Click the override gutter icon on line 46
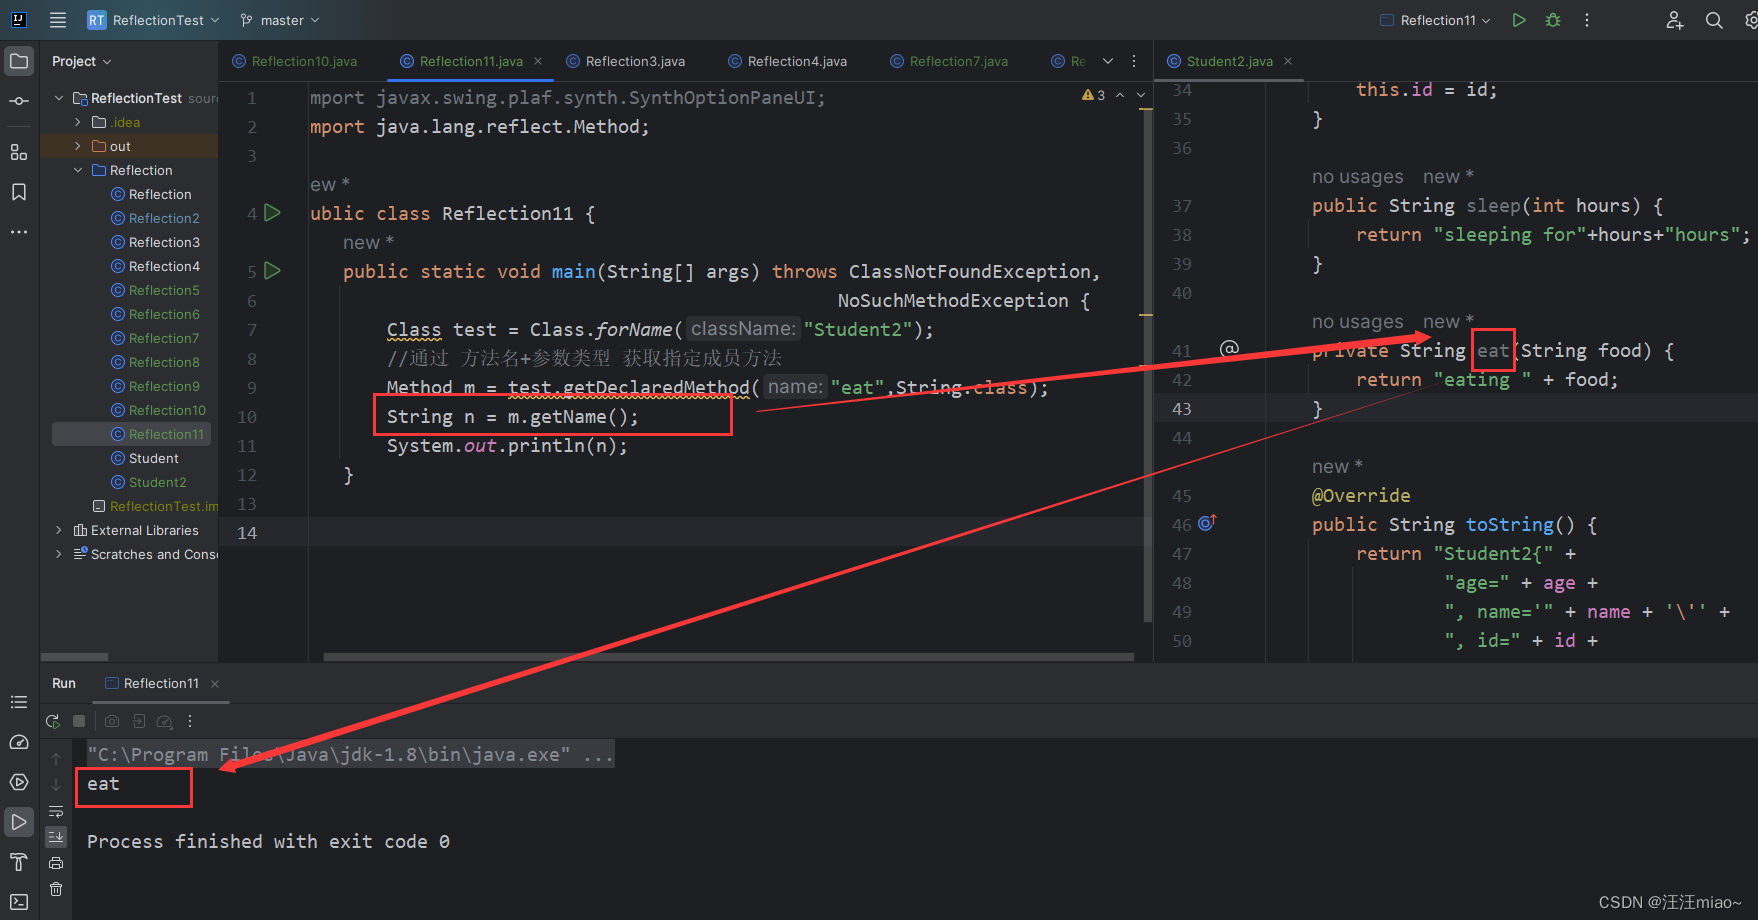Image resolution: width=1758 pixels, height=920 pixels. [x=1207, y=523]
